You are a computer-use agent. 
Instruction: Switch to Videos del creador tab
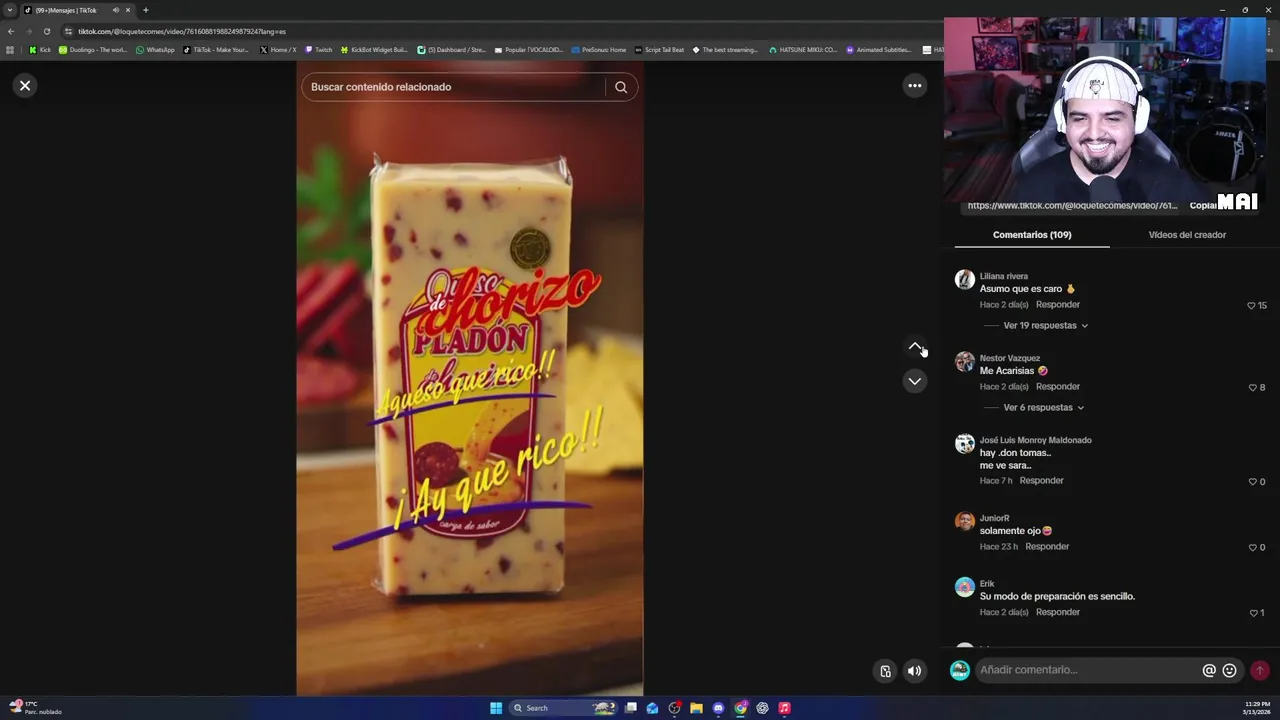pyautogui.click(x=1187, y=235)
